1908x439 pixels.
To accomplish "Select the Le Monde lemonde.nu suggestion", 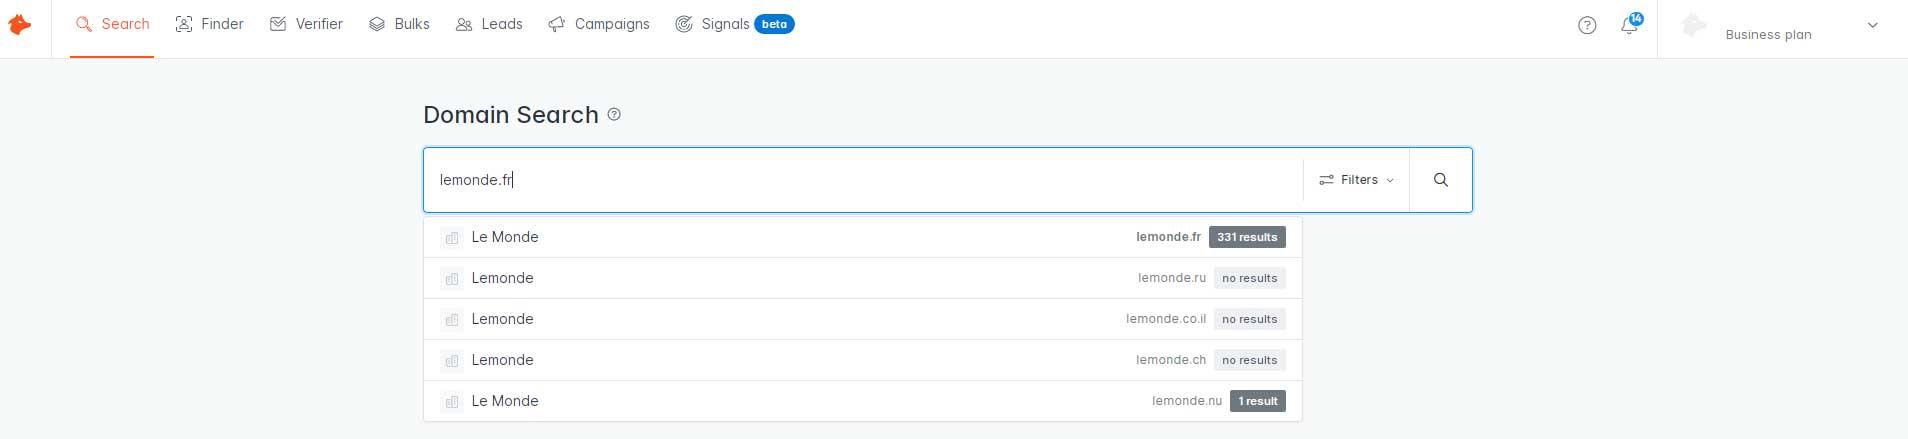I will 863,401.
